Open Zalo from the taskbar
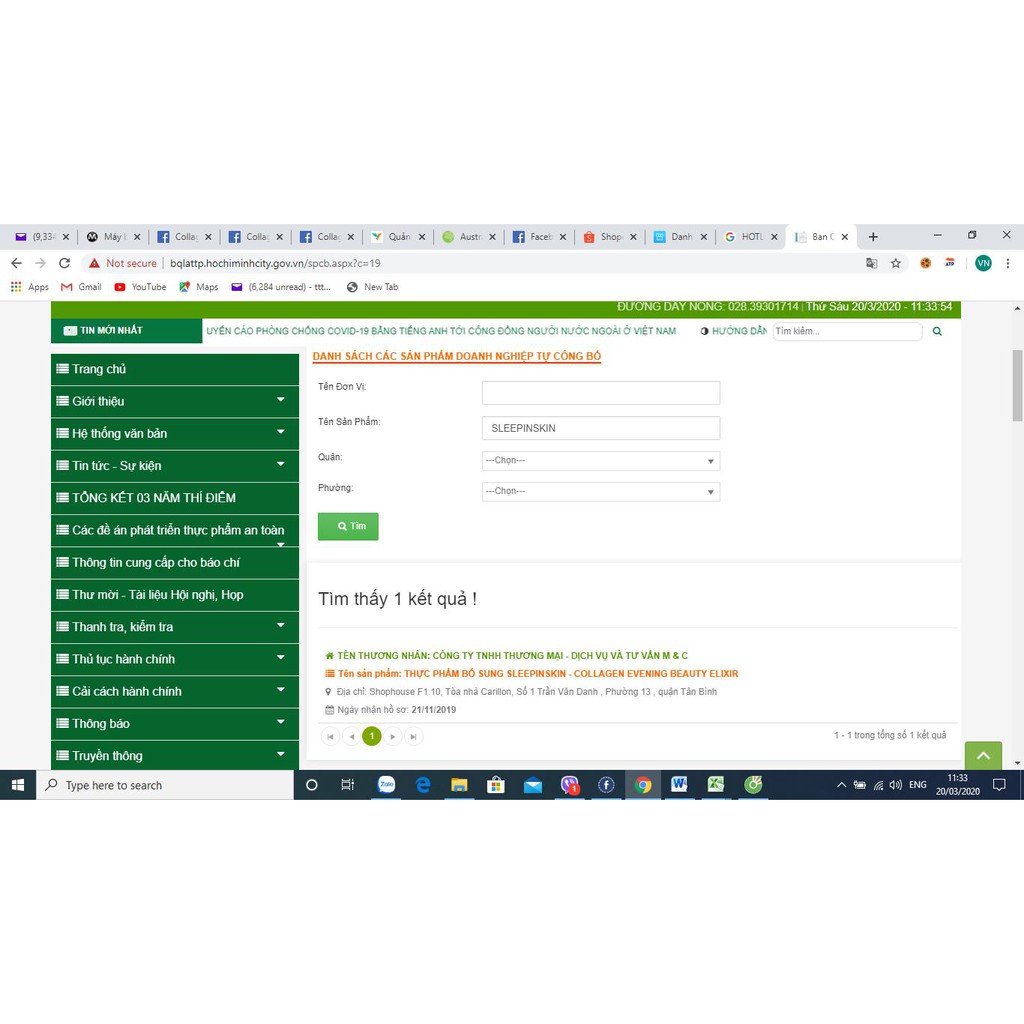Viewport: 1024px width, 1024px height. tap(387, 785)
